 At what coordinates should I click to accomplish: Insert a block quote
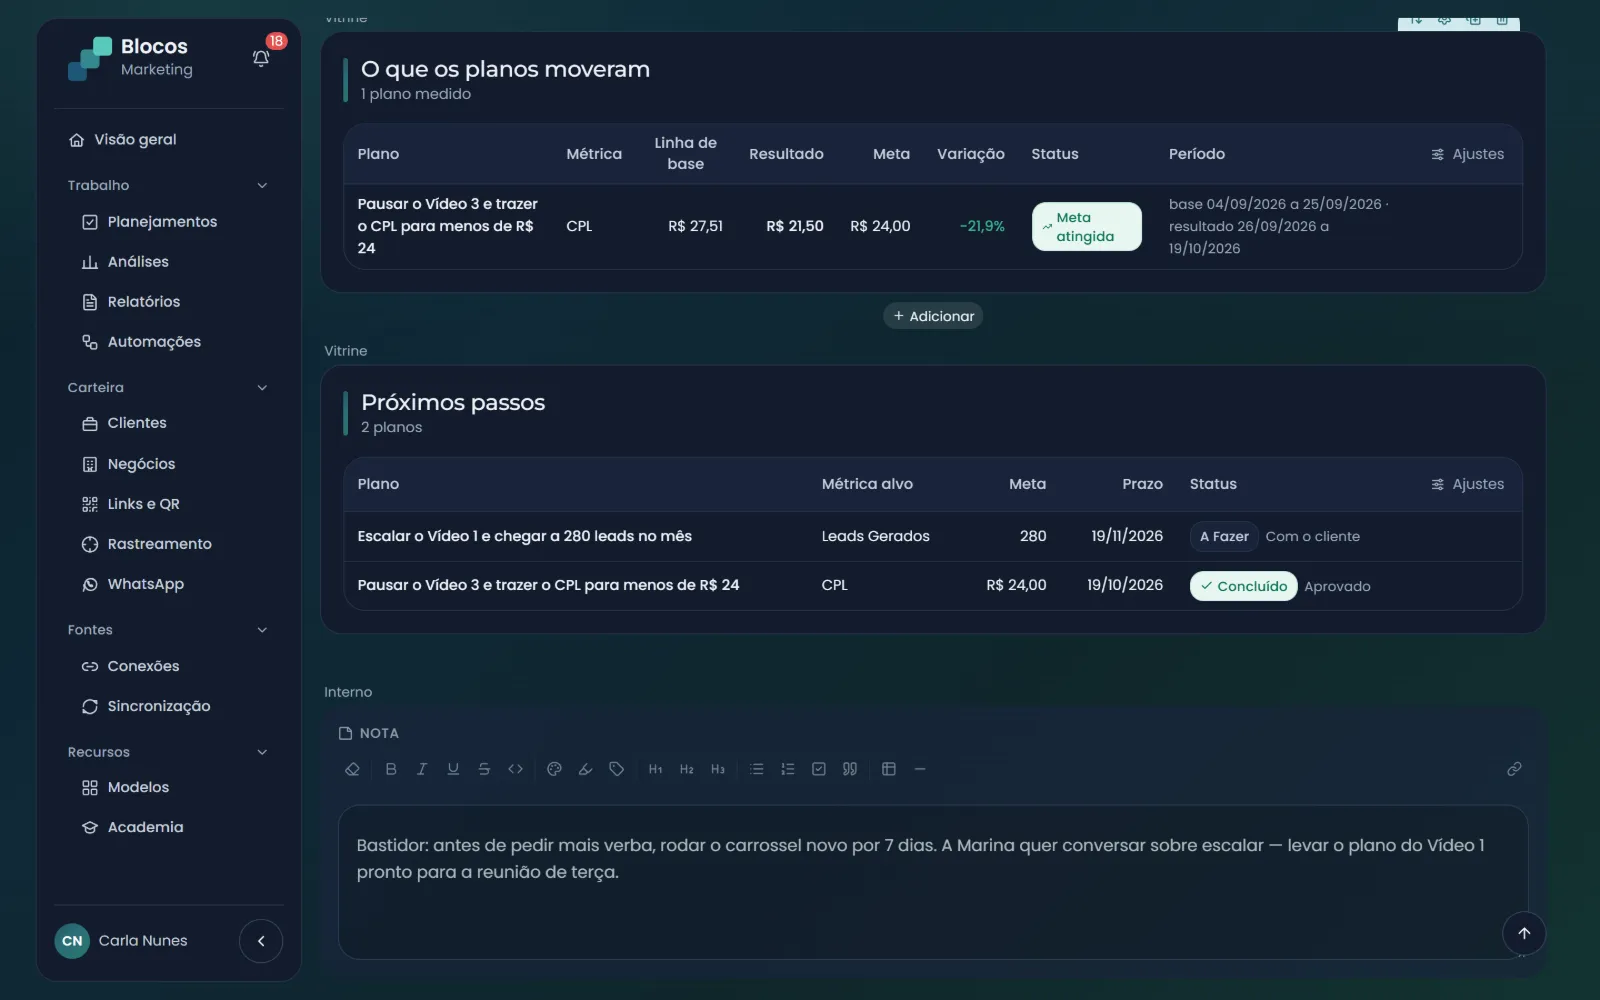tap(849, 769)
